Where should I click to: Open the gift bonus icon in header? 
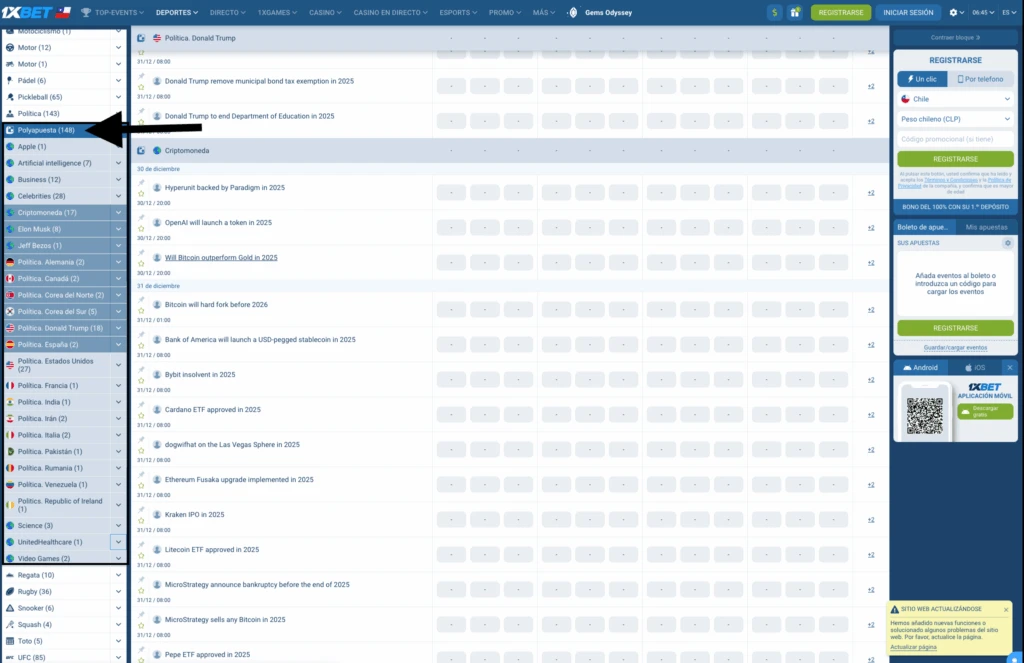click(795, 13)
